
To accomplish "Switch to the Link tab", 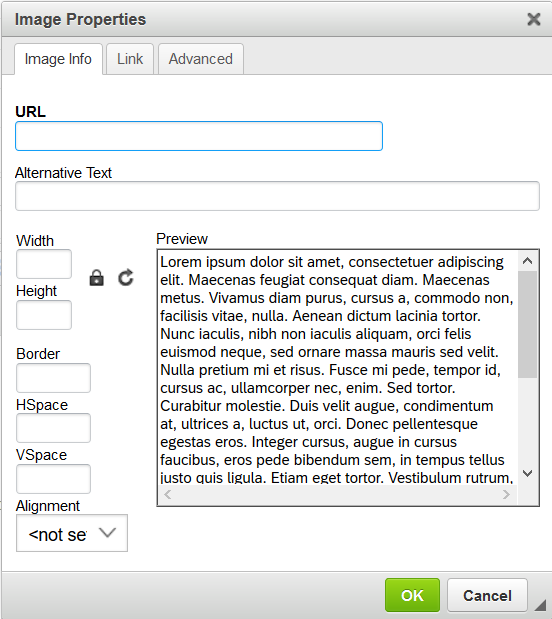I will click(130, 59).
